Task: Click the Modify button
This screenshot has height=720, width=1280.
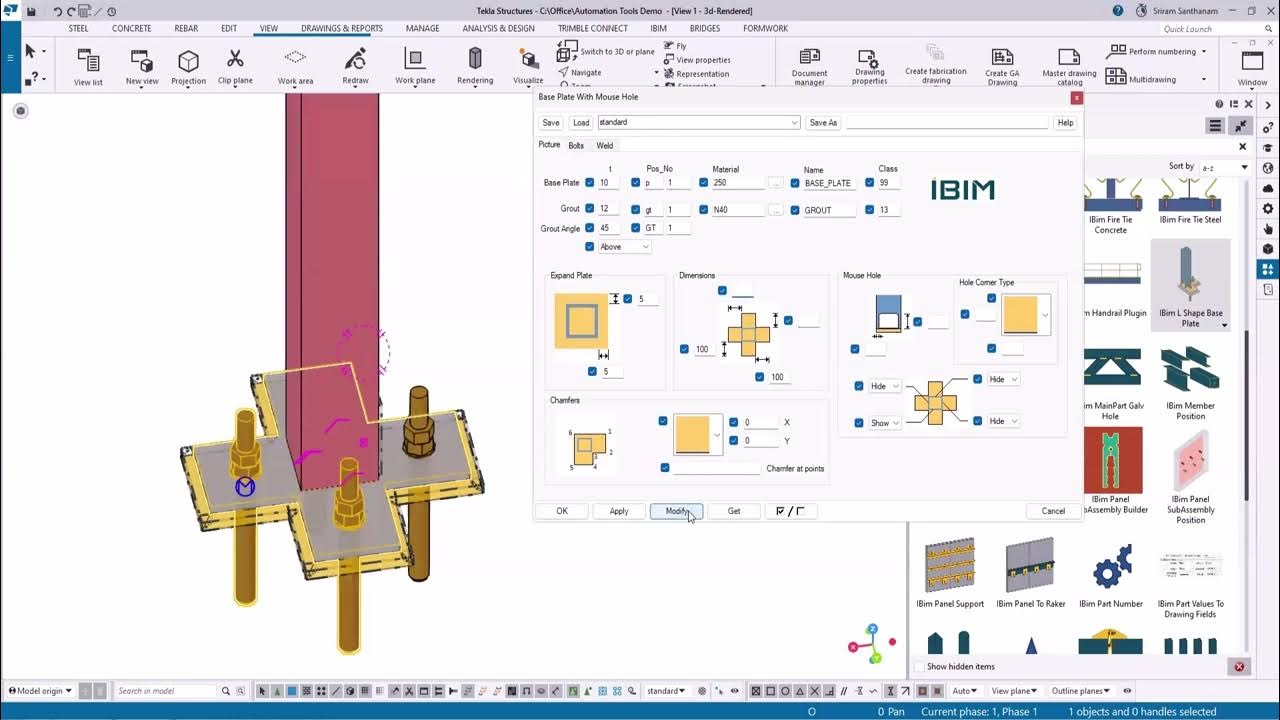Action: point(677,511)
